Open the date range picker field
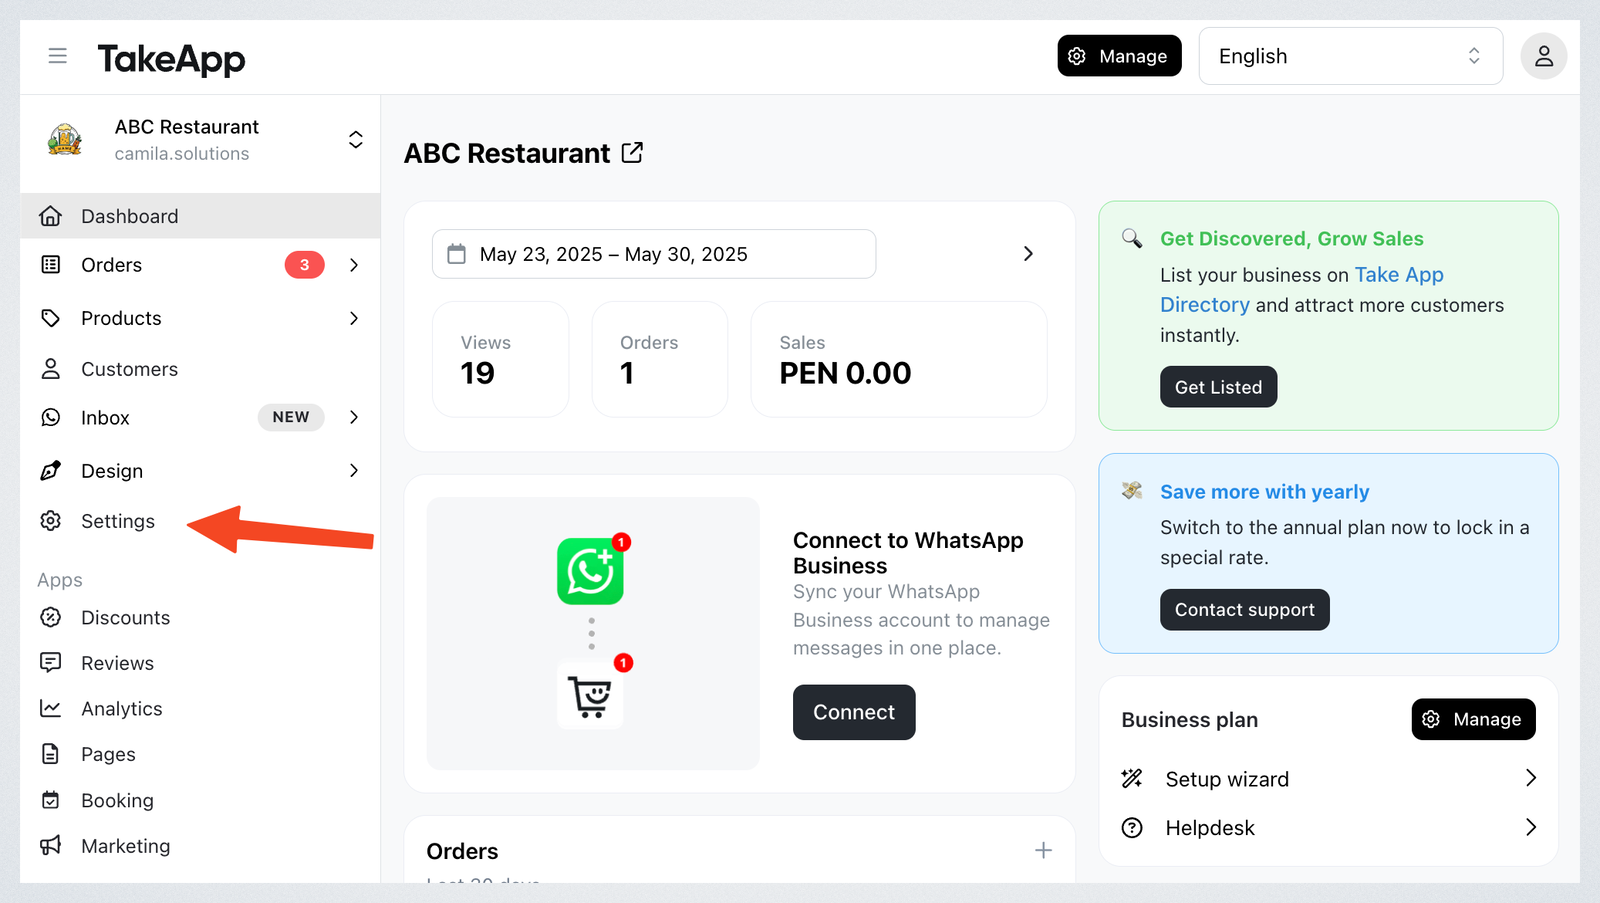 pos(654,254)
